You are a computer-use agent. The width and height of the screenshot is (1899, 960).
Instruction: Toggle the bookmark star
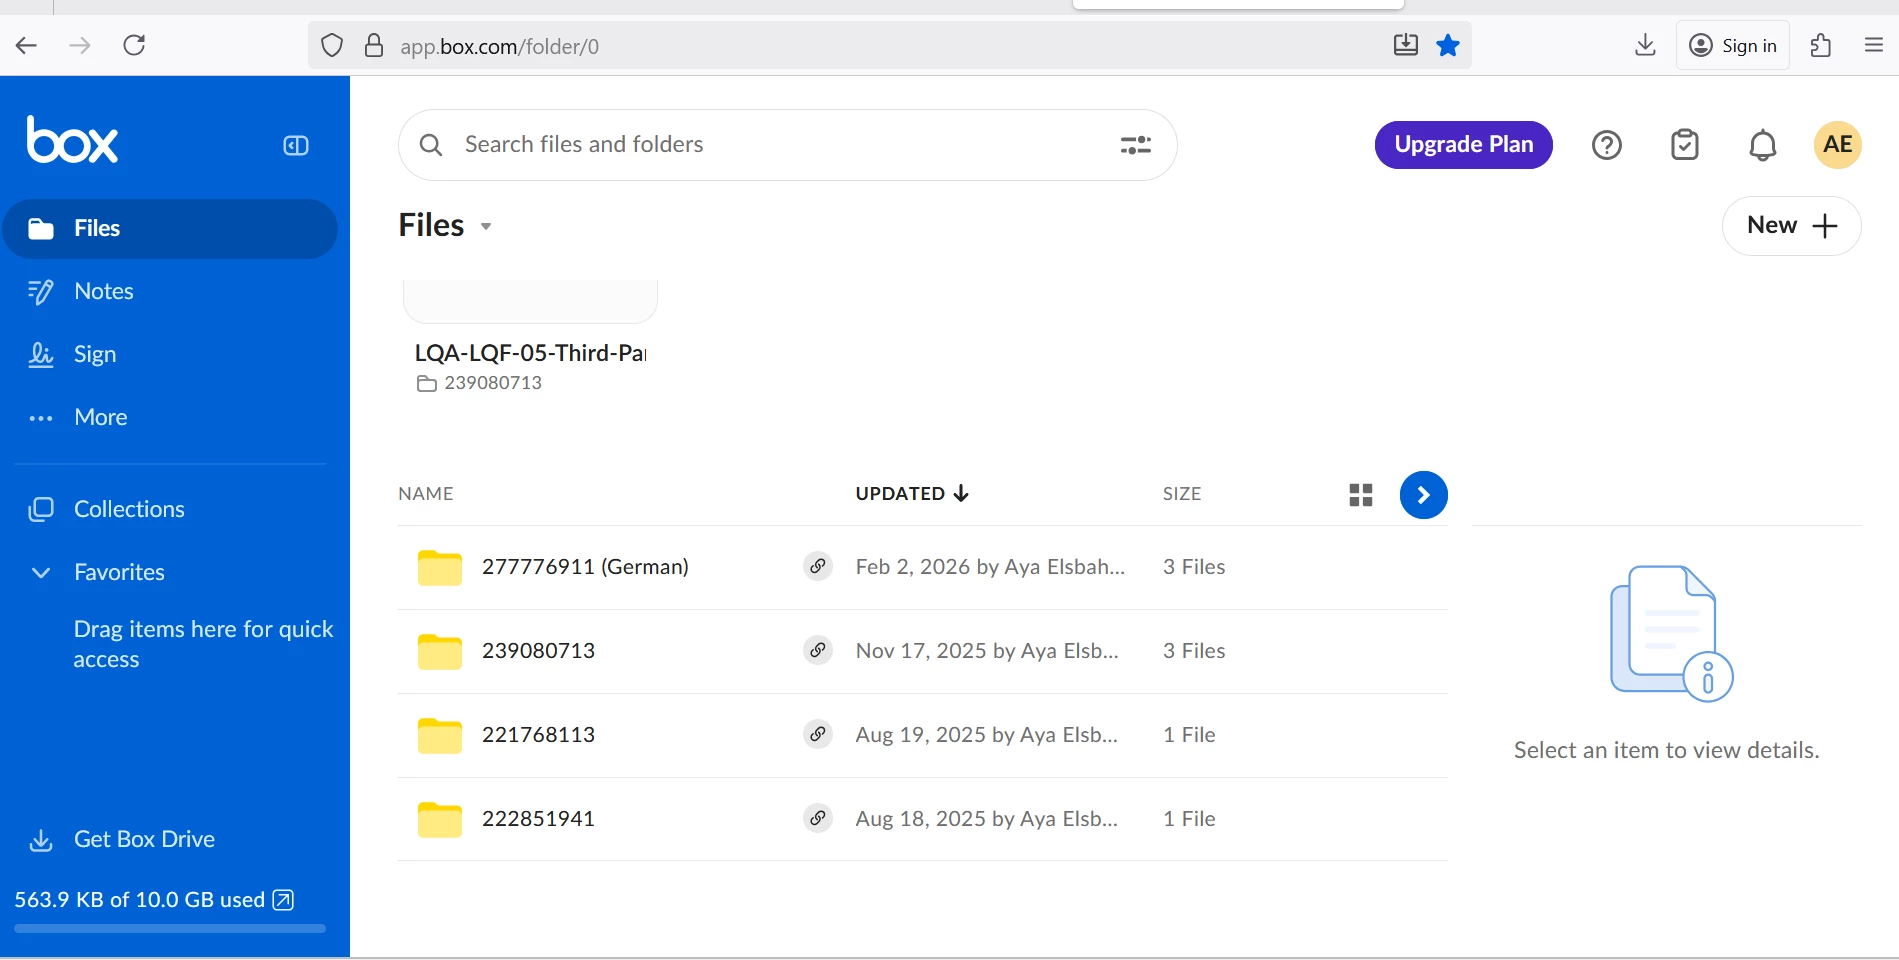(x=1447, y=46)
